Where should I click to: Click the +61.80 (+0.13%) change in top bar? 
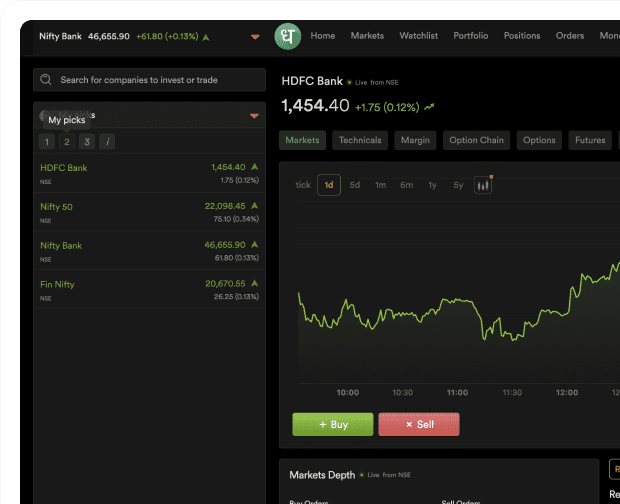coord(167,36)
